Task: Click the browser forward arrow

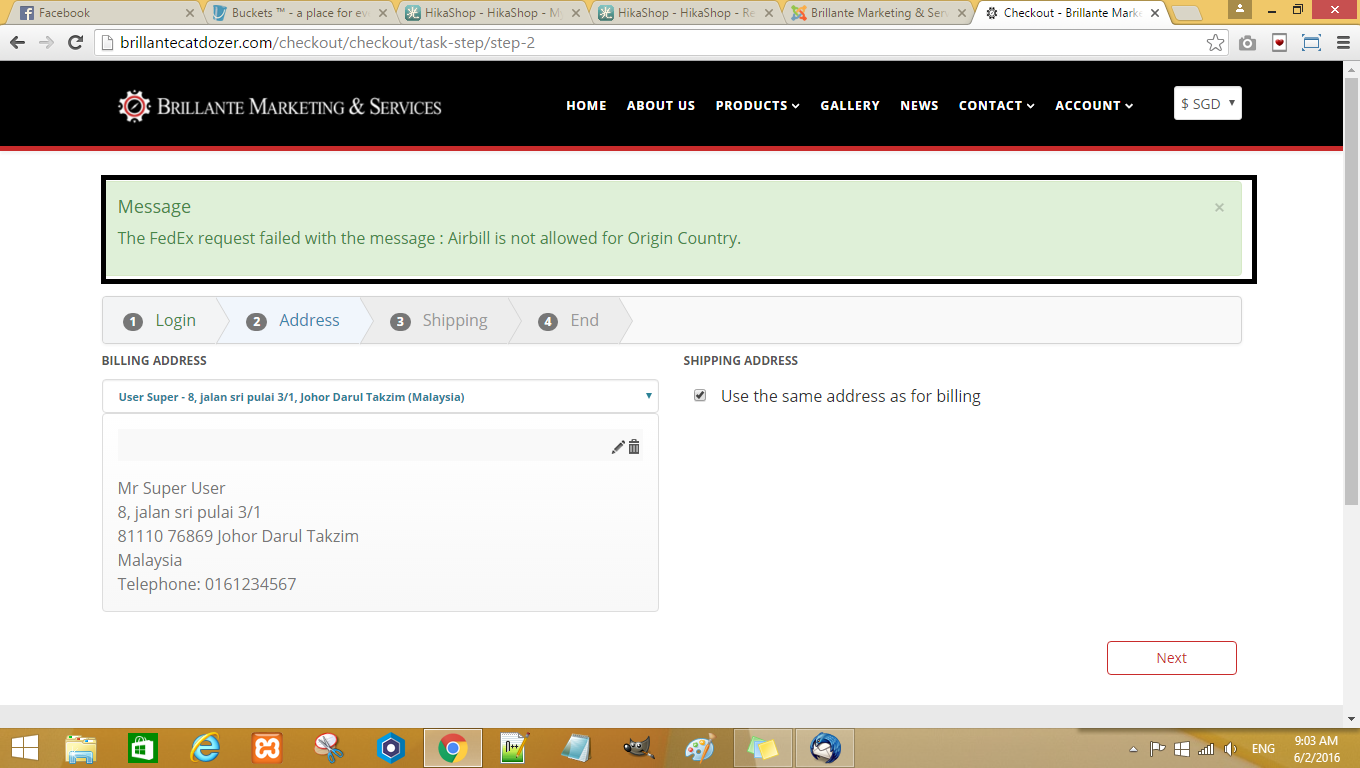Action: tap(46, 43)
